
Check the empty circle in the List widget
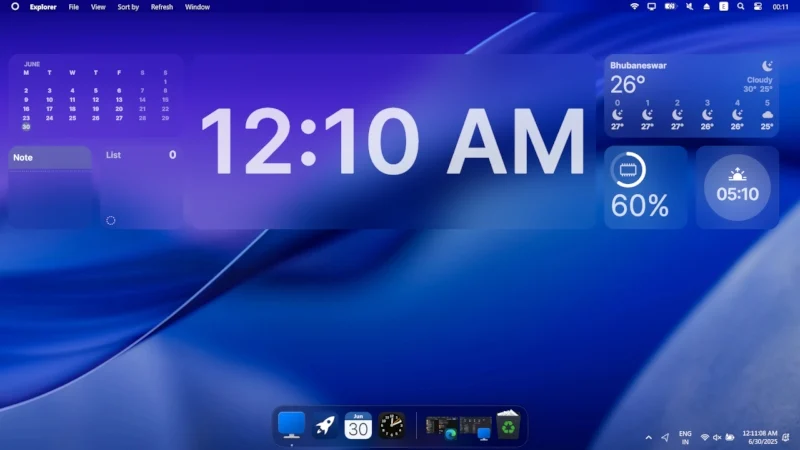111,220
